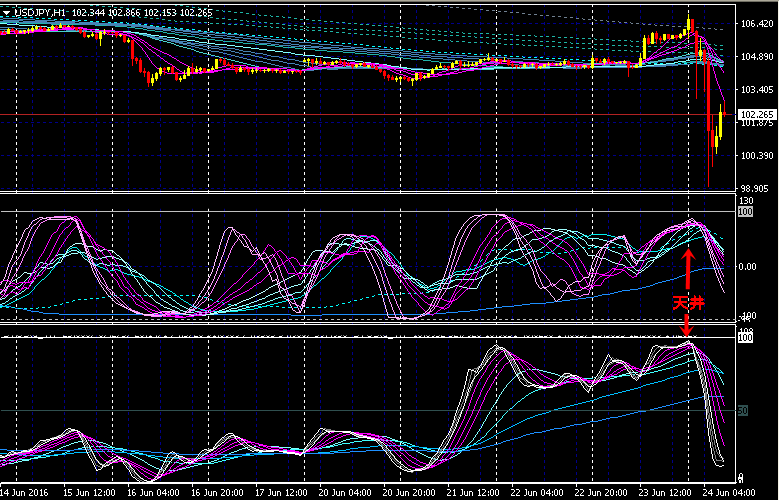Click the USDJPY,H1 chart title
Screen dimensions: 780x500
[38, 13]
